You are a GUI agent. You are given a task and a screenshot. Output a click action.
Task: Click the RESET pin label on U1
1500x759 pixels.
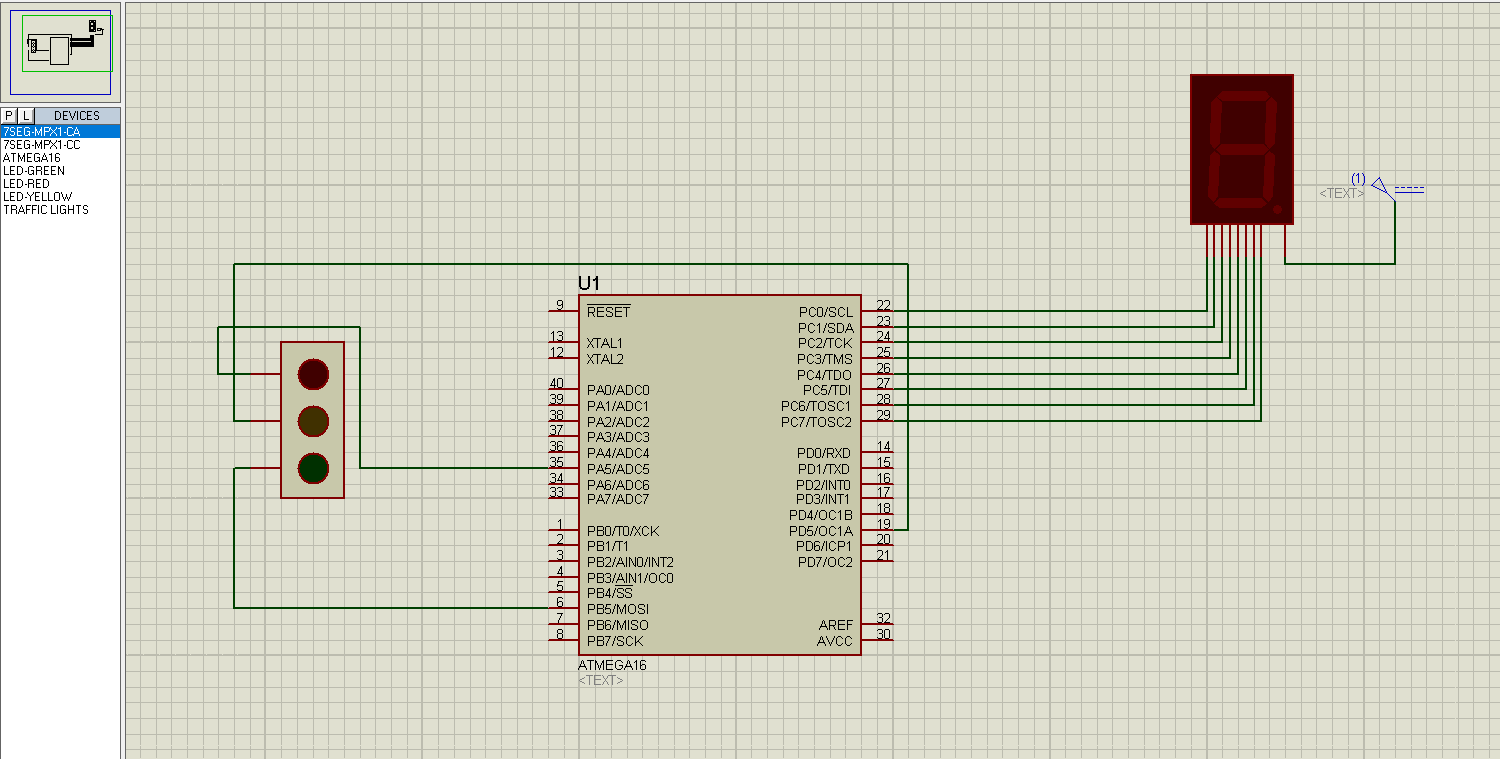pyautogui.click(x=610, y=311)
